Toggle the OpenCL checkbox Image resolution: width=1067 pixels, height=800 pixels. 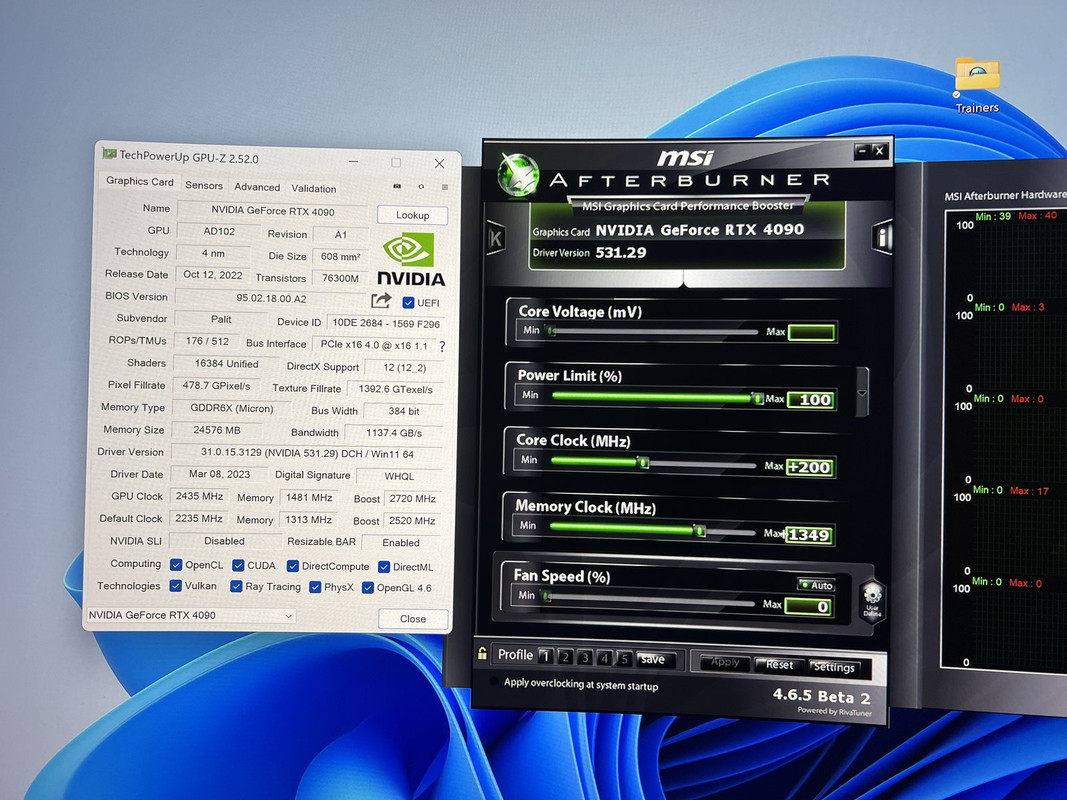pyautogui.click(x=176, y=565)
